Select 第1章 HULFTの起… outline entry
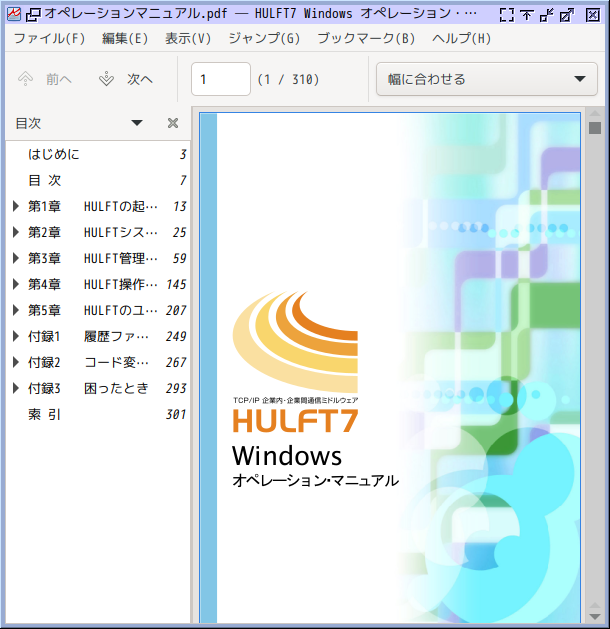610x629 pixels. tap(98, 206)
